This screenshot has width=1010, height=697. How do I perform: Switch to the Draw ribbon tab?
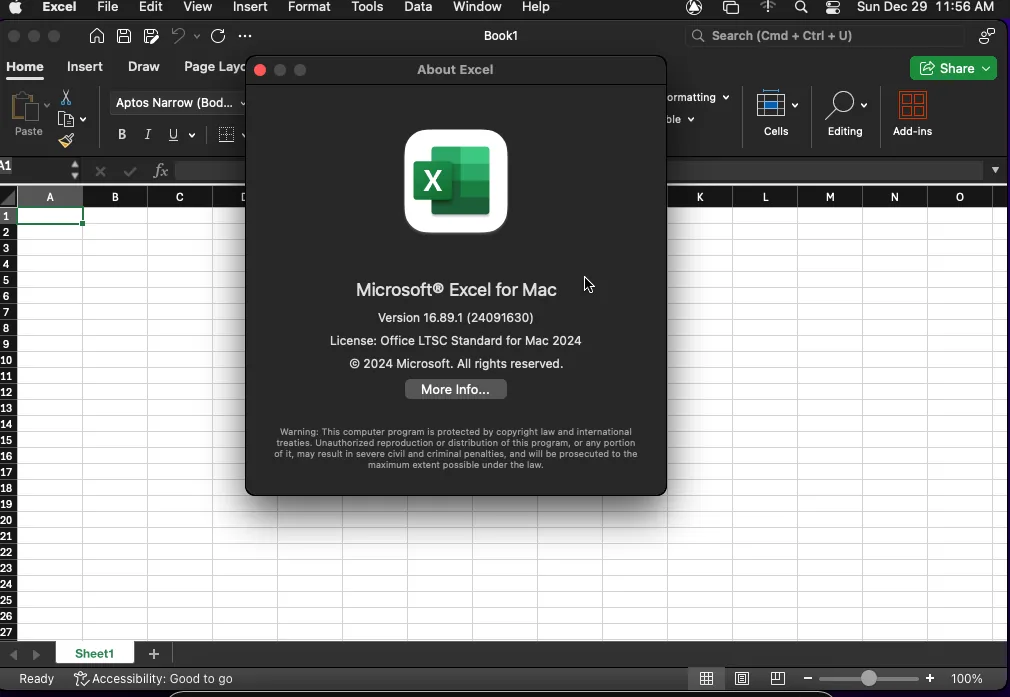(144, 67)
